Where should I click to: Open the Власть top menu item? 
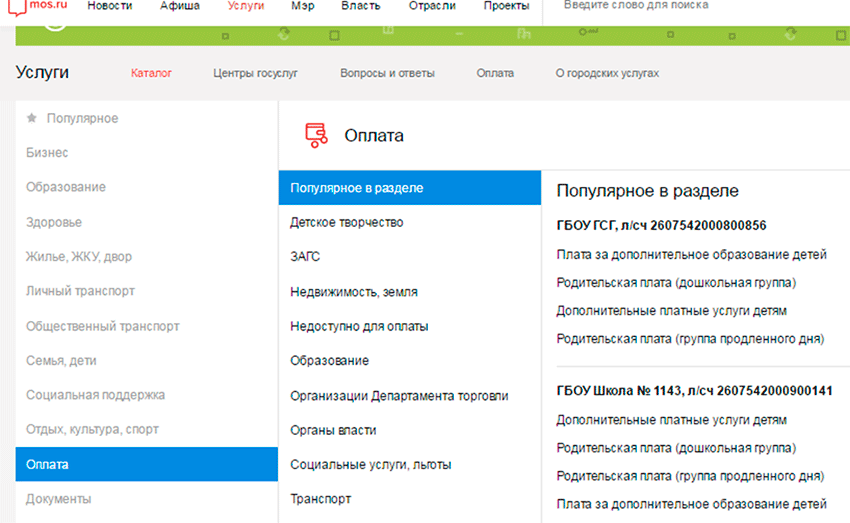tap(361, 6)
